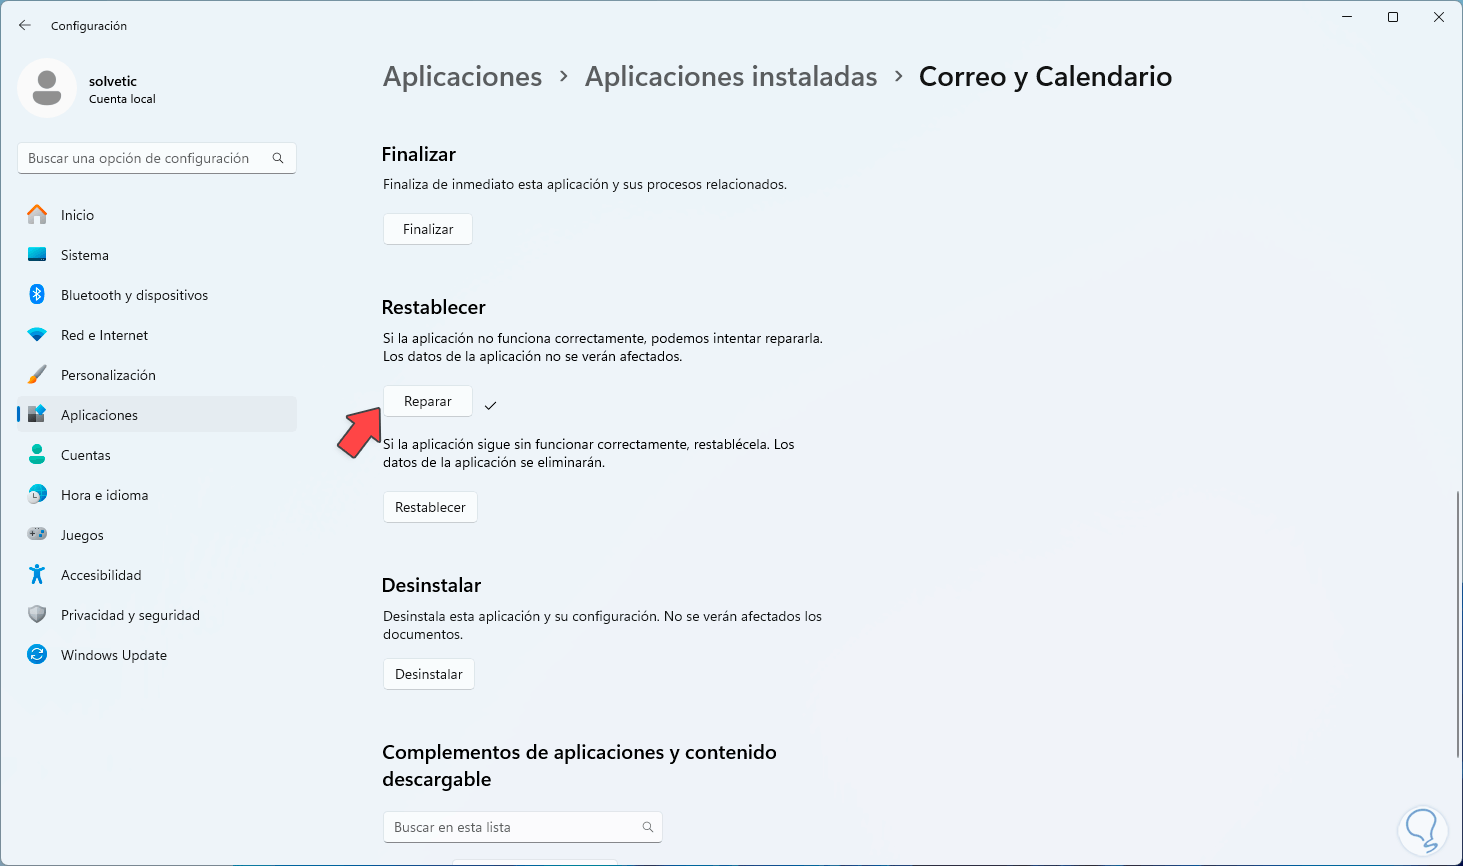The height and width of the screenshot is (866, 1463).
Task: Click the search magnifier in settings search
Action: pos(278,158)
